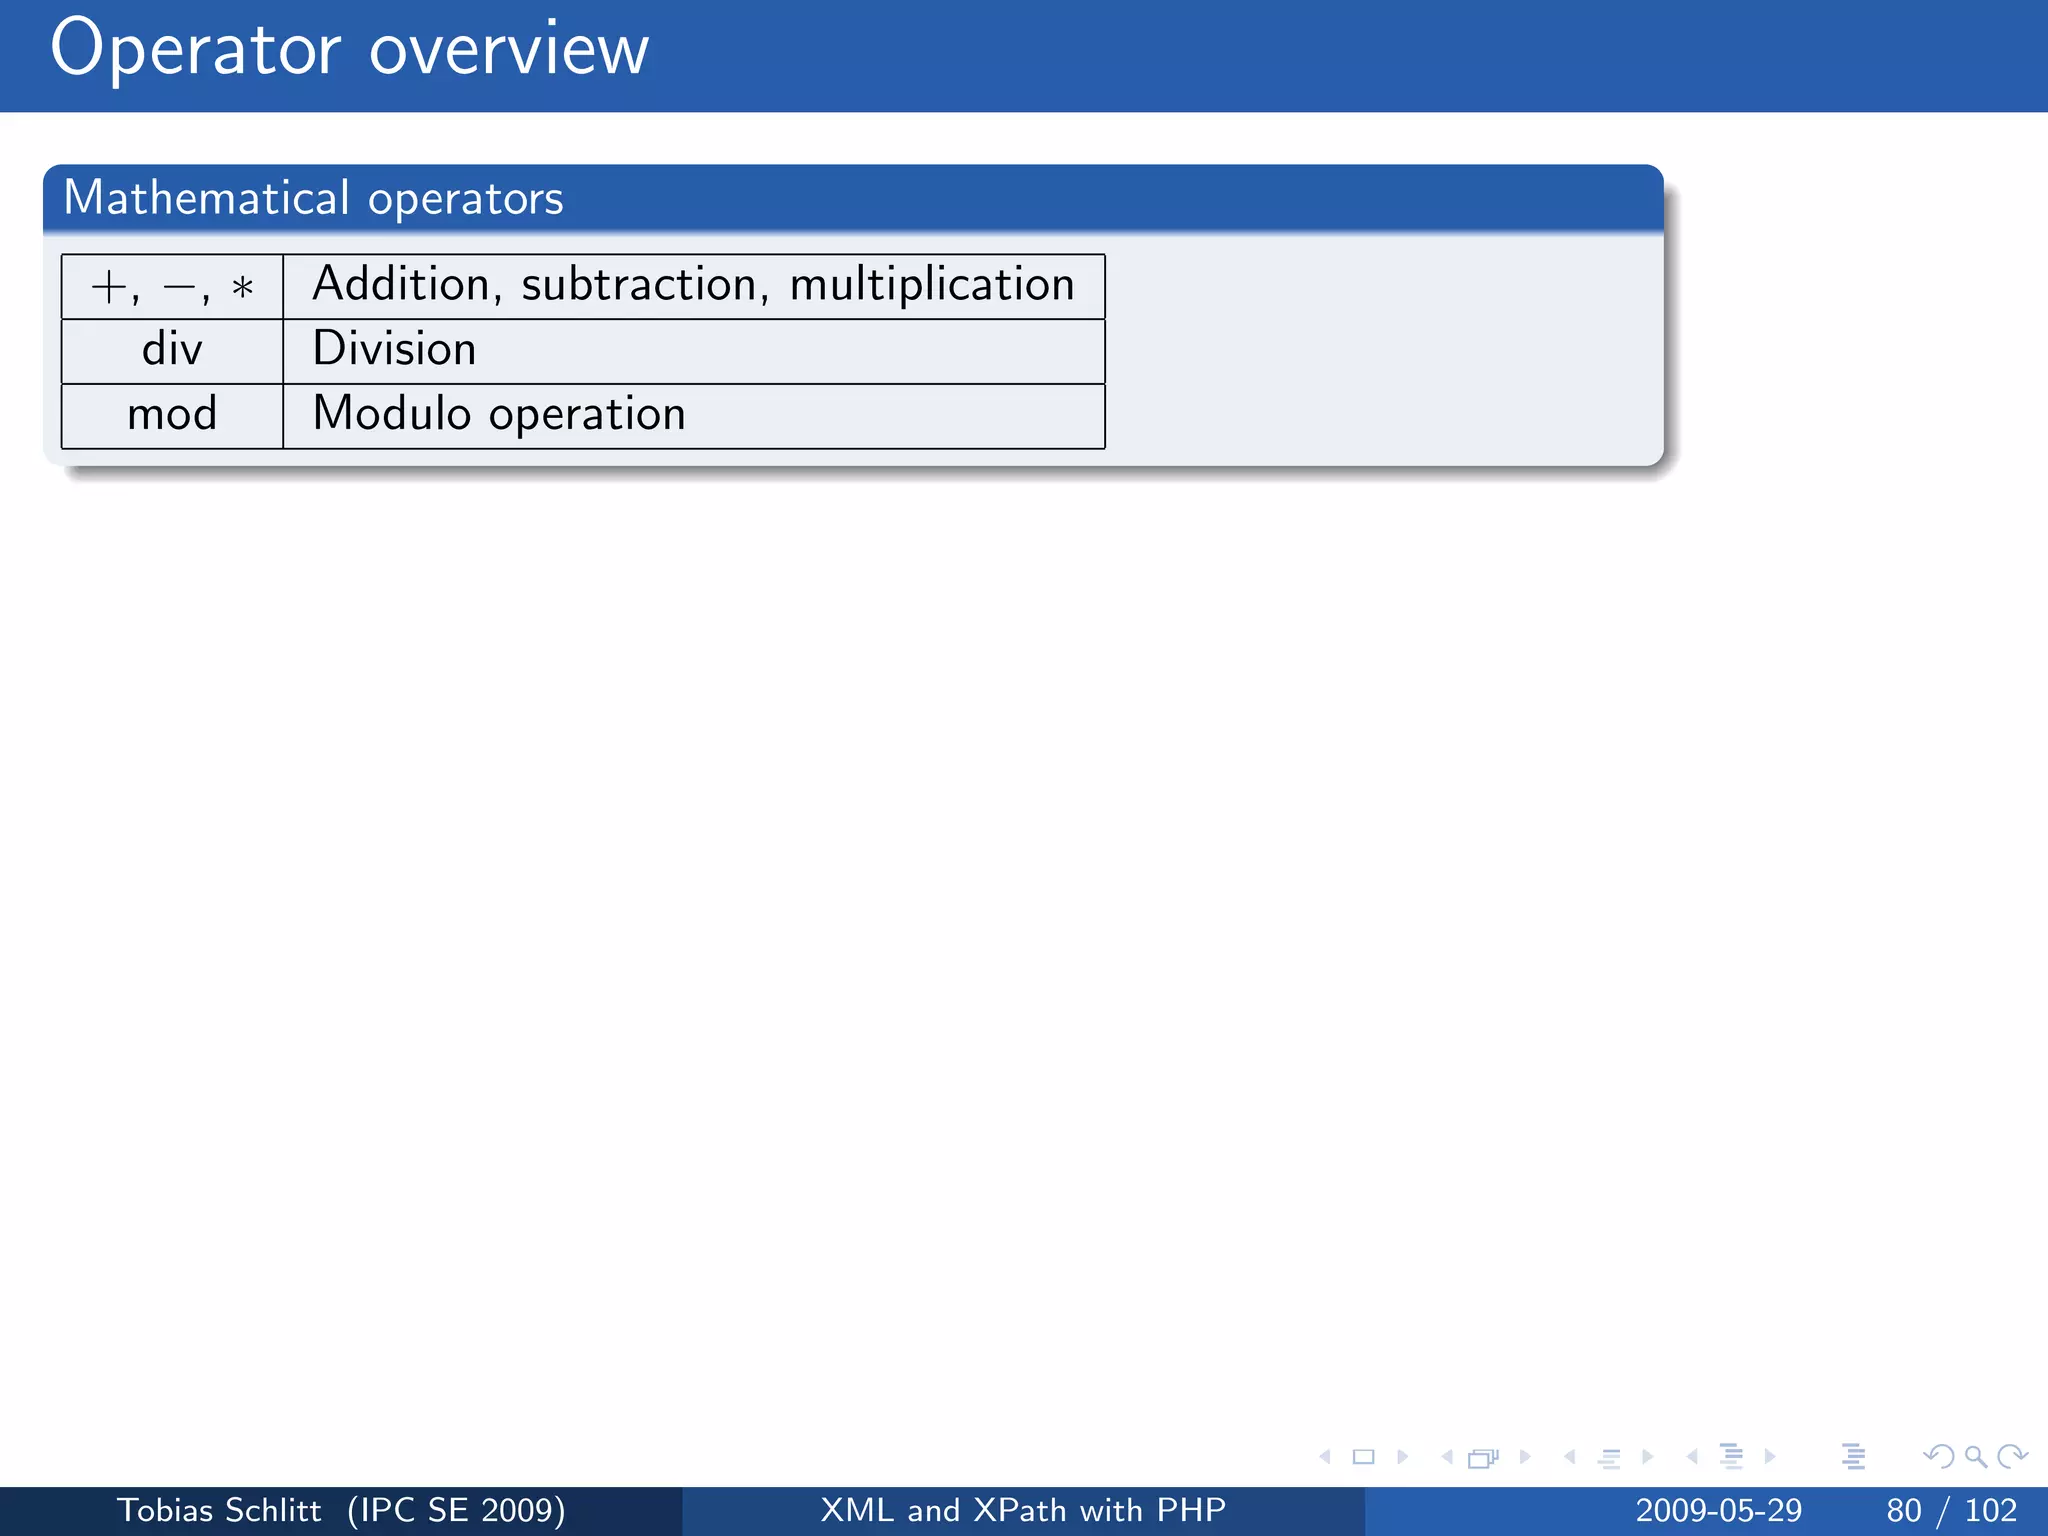Click the section navigation lines icon
Screen dimensions: 2048x1536
[1731, 1457]
